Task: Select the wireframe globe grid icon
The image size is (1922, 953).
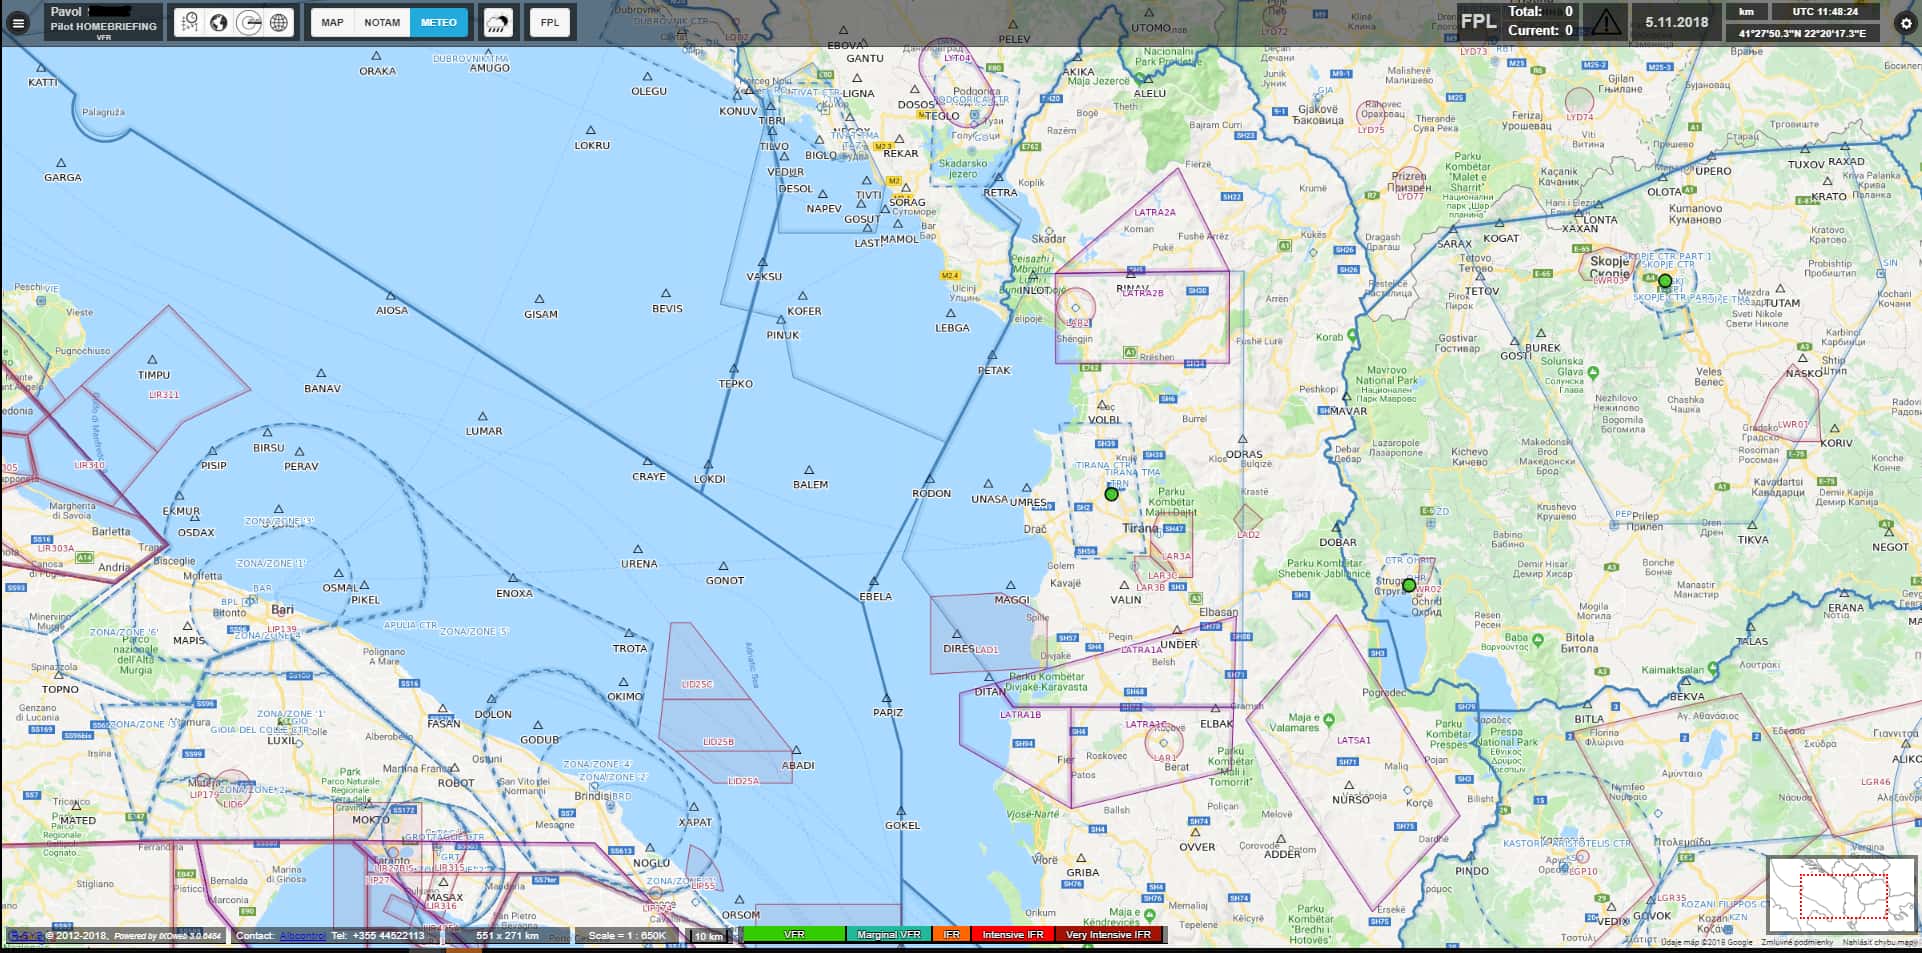Action: (x=279, y=22)
